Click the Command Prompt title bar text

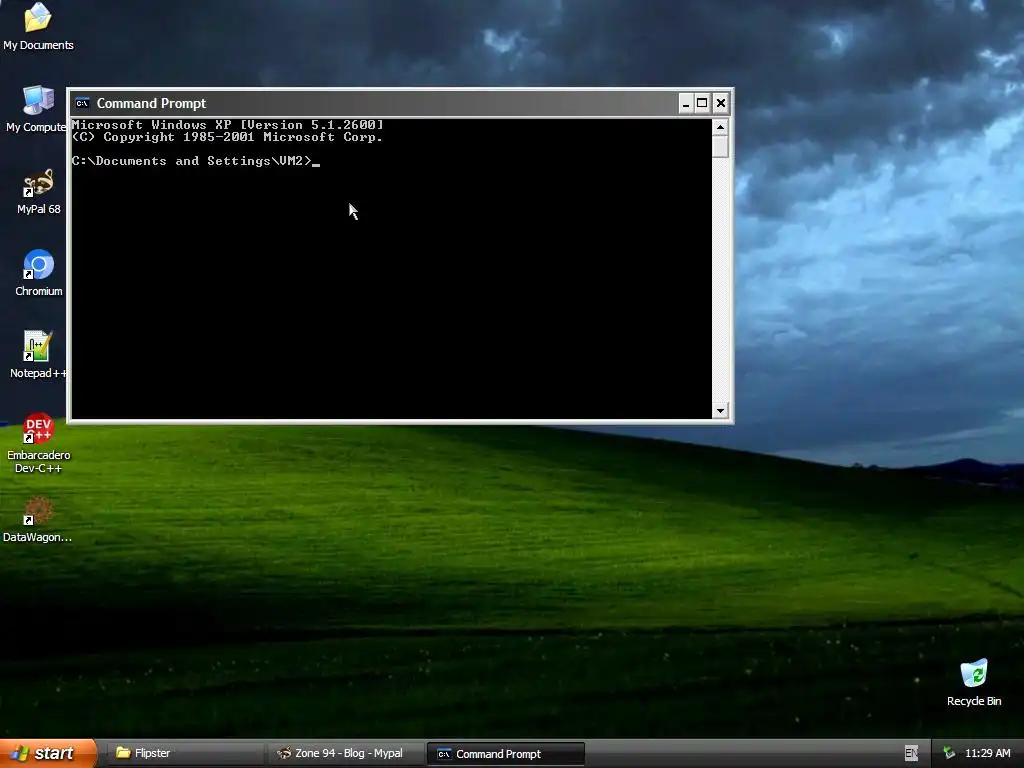151,103
